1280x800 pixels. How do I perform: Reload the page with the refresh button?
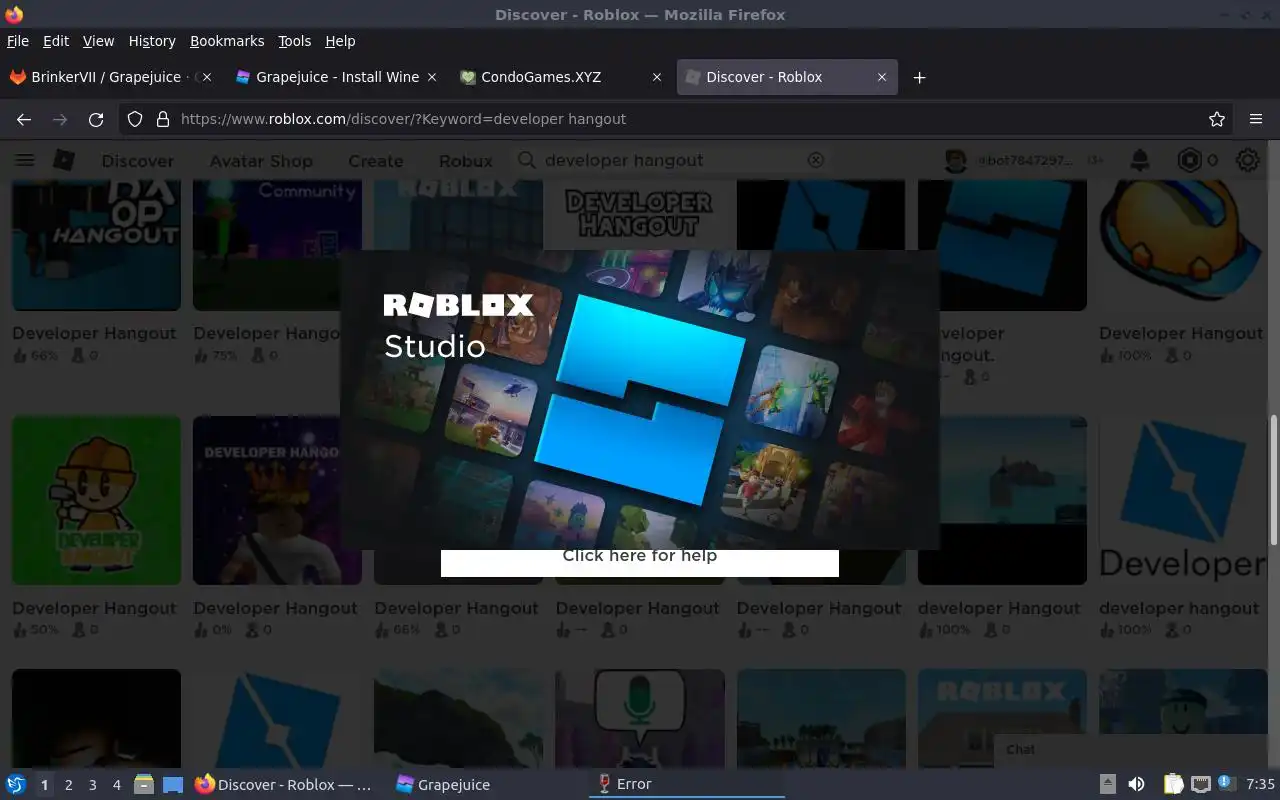coord(96,119)
